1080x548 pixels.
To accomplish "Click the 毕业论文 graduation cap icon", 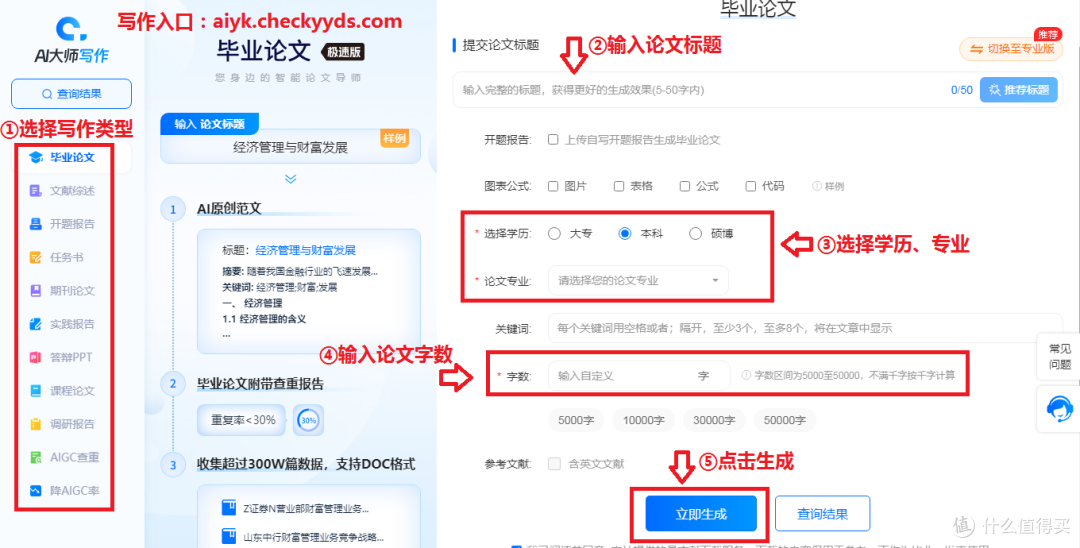I will [36, 158].
